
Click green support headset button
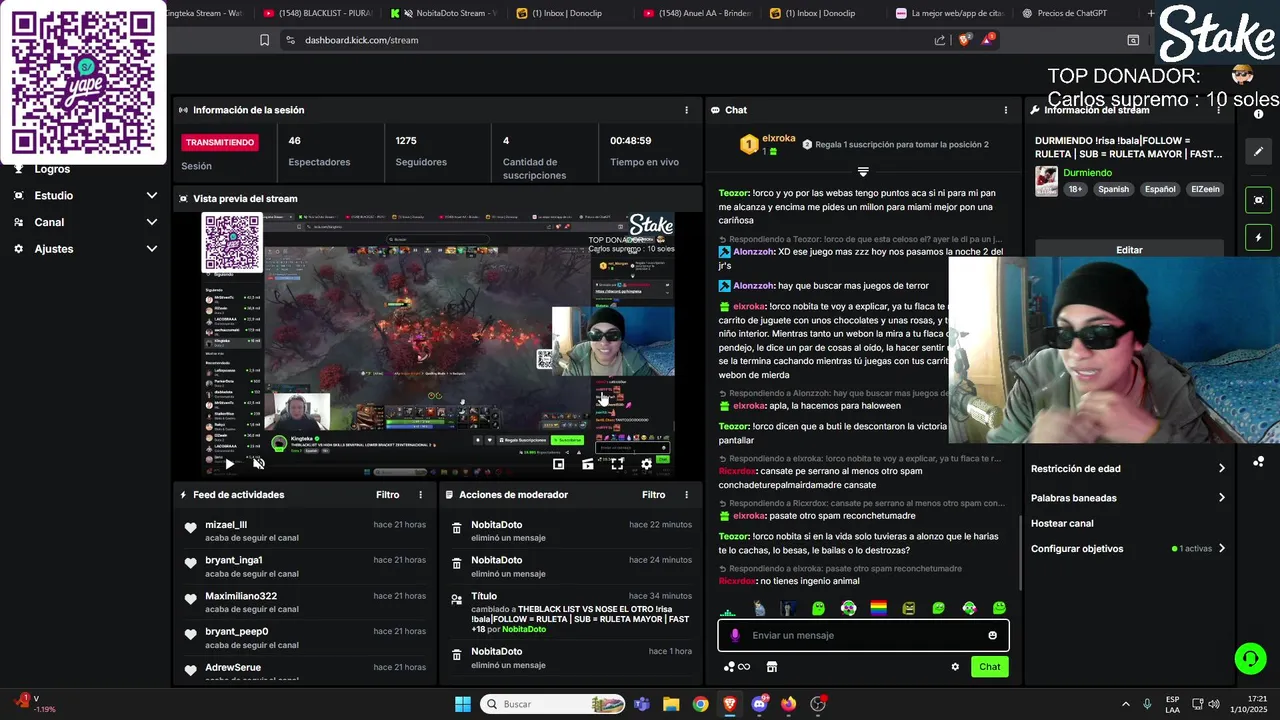(1250, 658)
